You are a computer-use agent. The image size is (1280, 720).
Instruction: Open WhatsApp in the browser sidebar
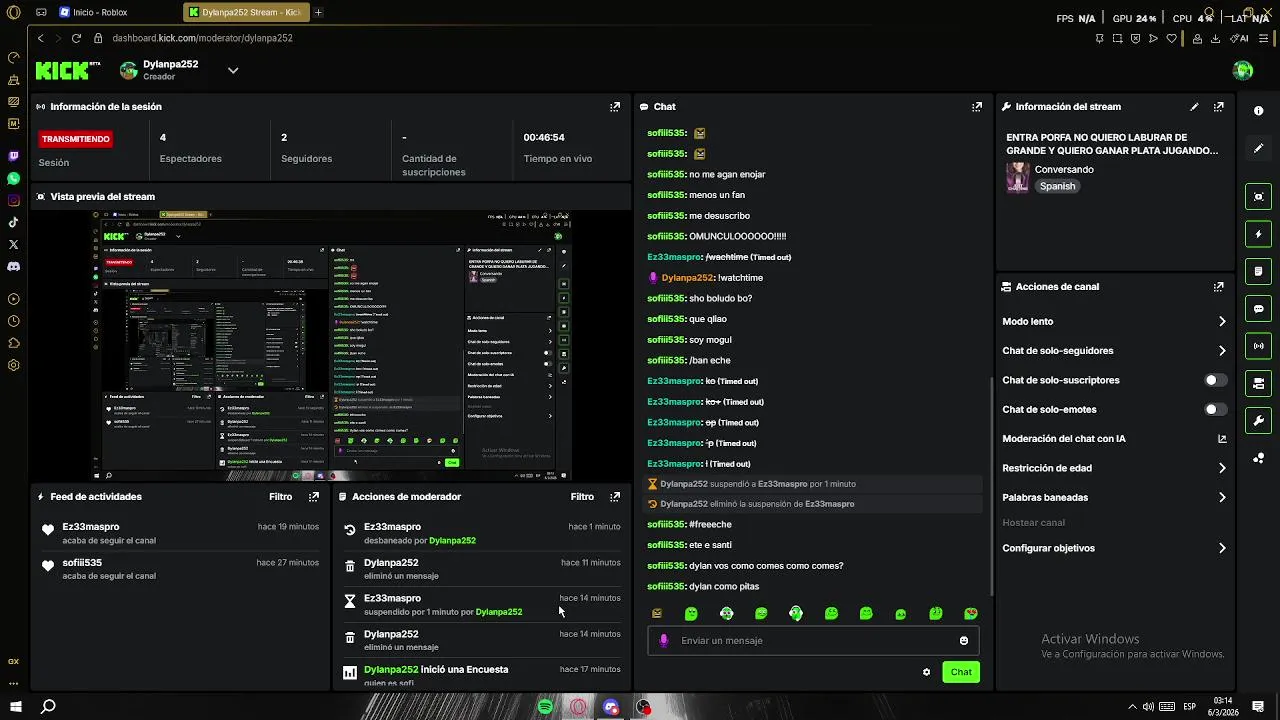point(13,179)
